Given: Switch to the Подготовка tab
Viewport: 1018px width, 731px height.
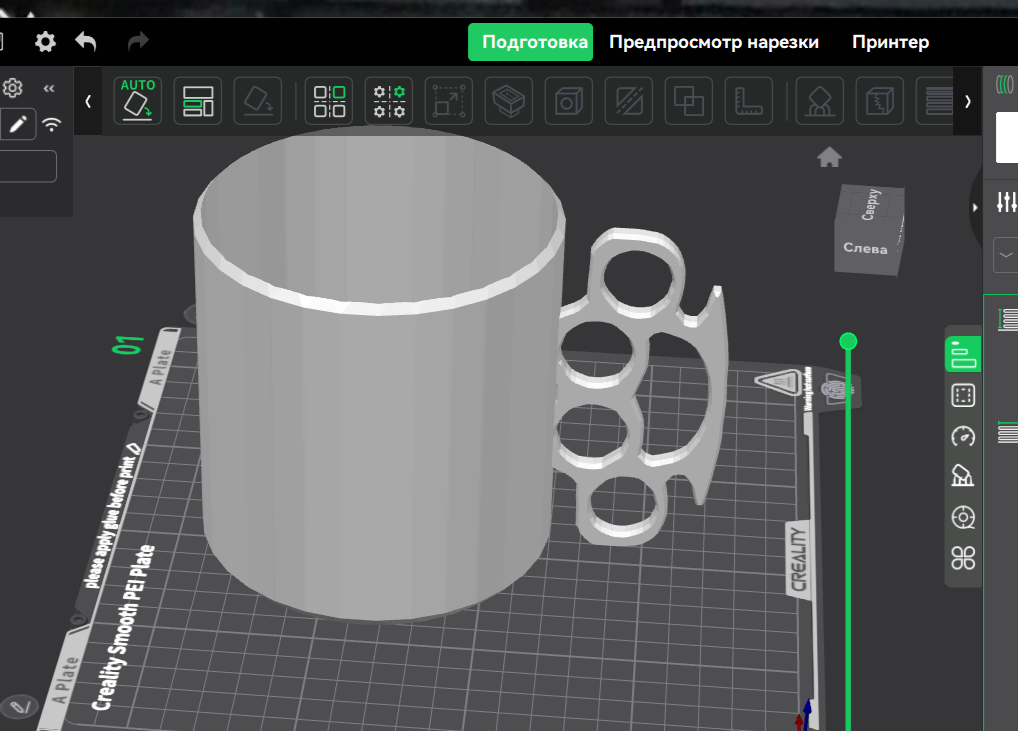Looking at the screenshot, I should pos(530,42).
